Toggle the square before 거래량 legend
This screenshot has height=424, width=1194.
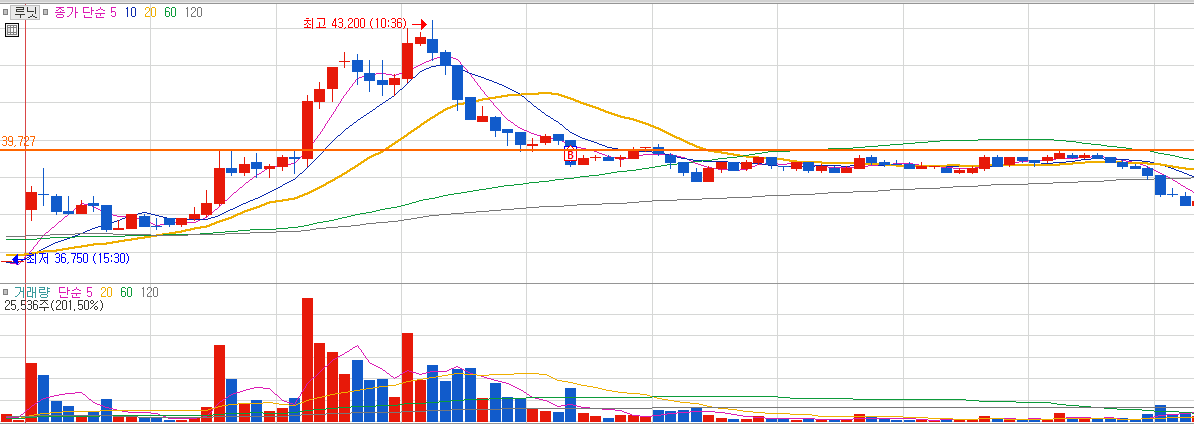coord(5,292)
